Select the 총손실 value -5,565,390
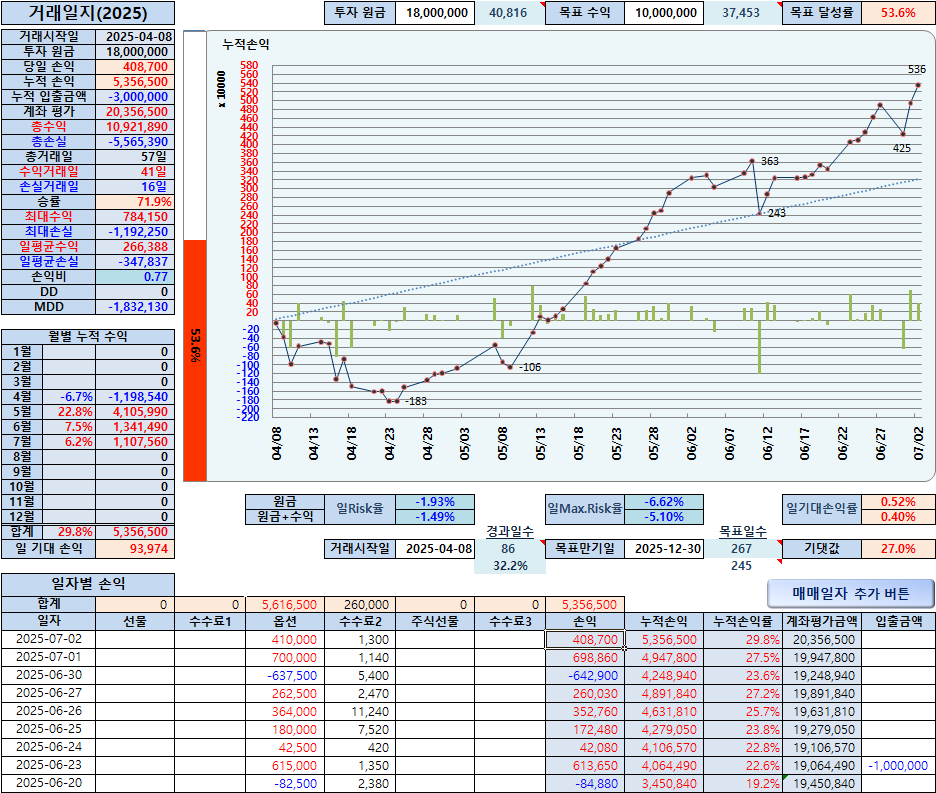The height and width of the screenshot is (793, 936). coord(135,142)
